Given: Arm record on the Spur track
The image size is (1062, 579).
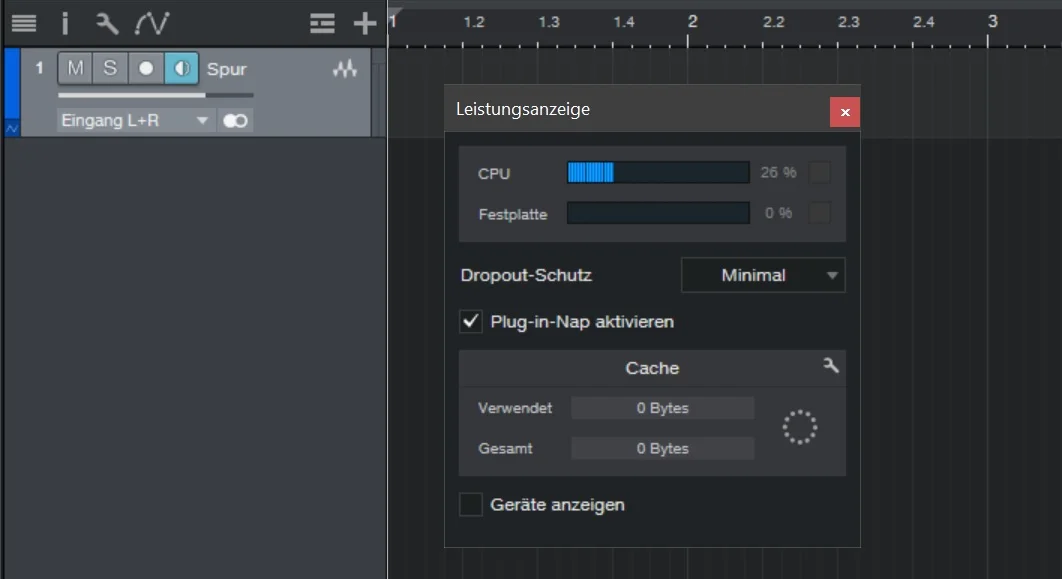Looking at the screenshot, I should [146, 68].
